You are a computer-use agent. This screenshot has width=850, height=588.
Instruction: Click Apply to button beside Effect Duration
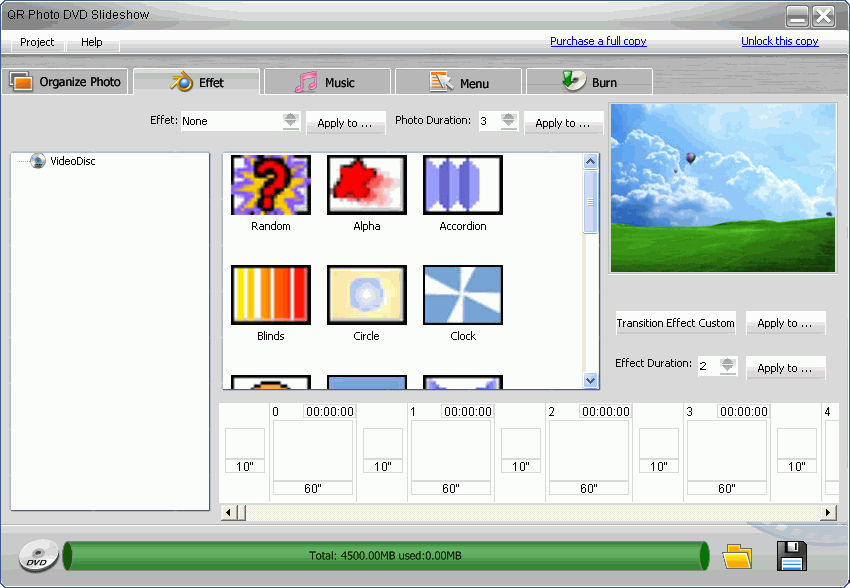(x=785, y=368)
